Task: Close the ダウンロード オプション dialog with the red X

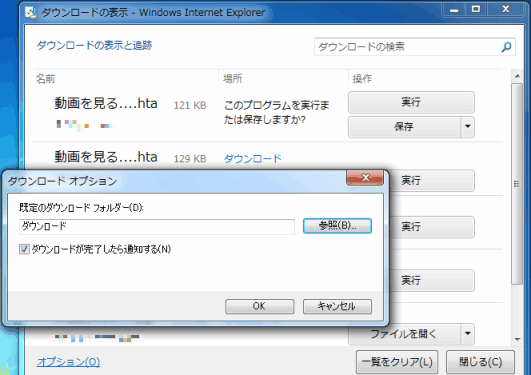Action: click(365, 178)
